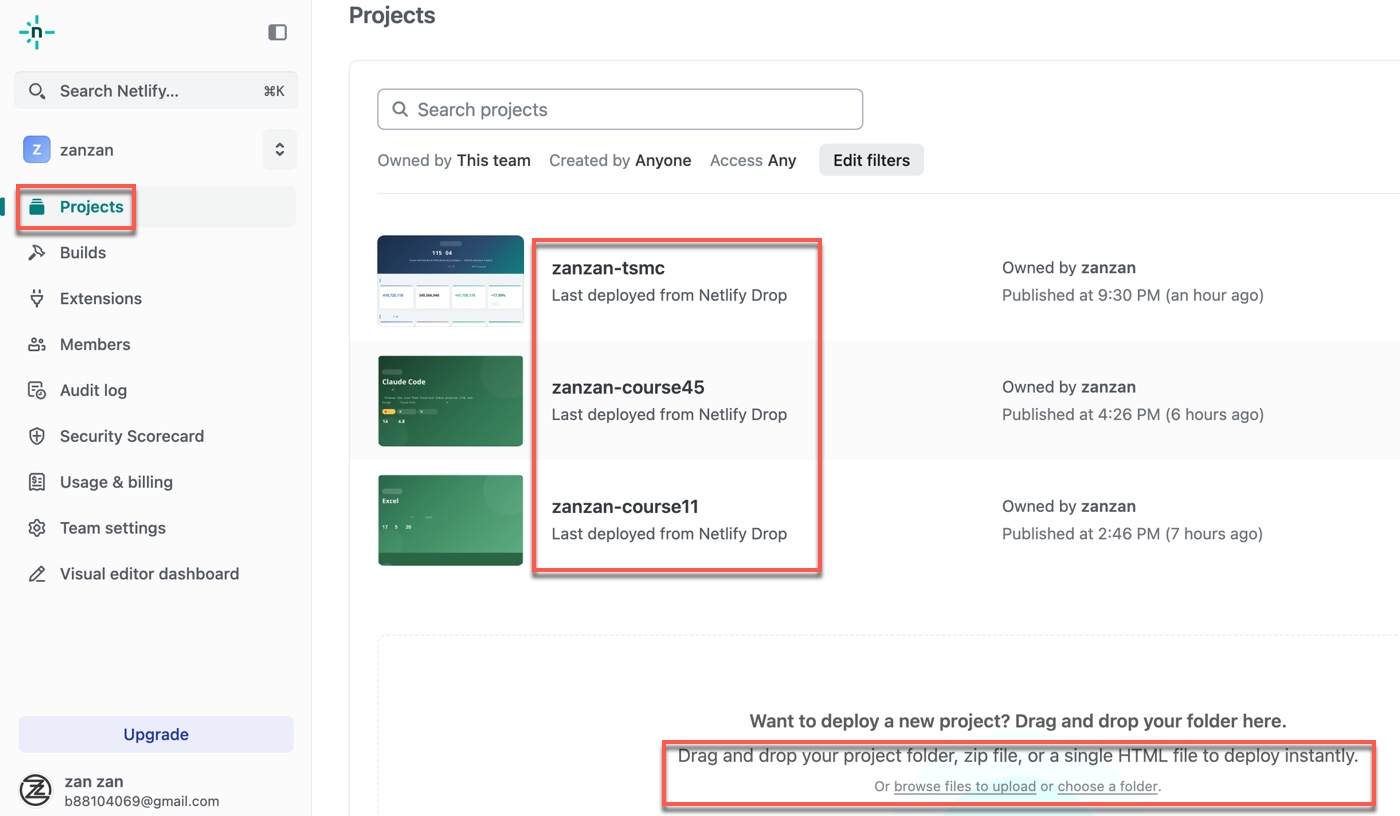Image resolution: width=1400 pixels, height=816 pixels.
Task: Click the browse files to upload link
Action: [965, 786]
